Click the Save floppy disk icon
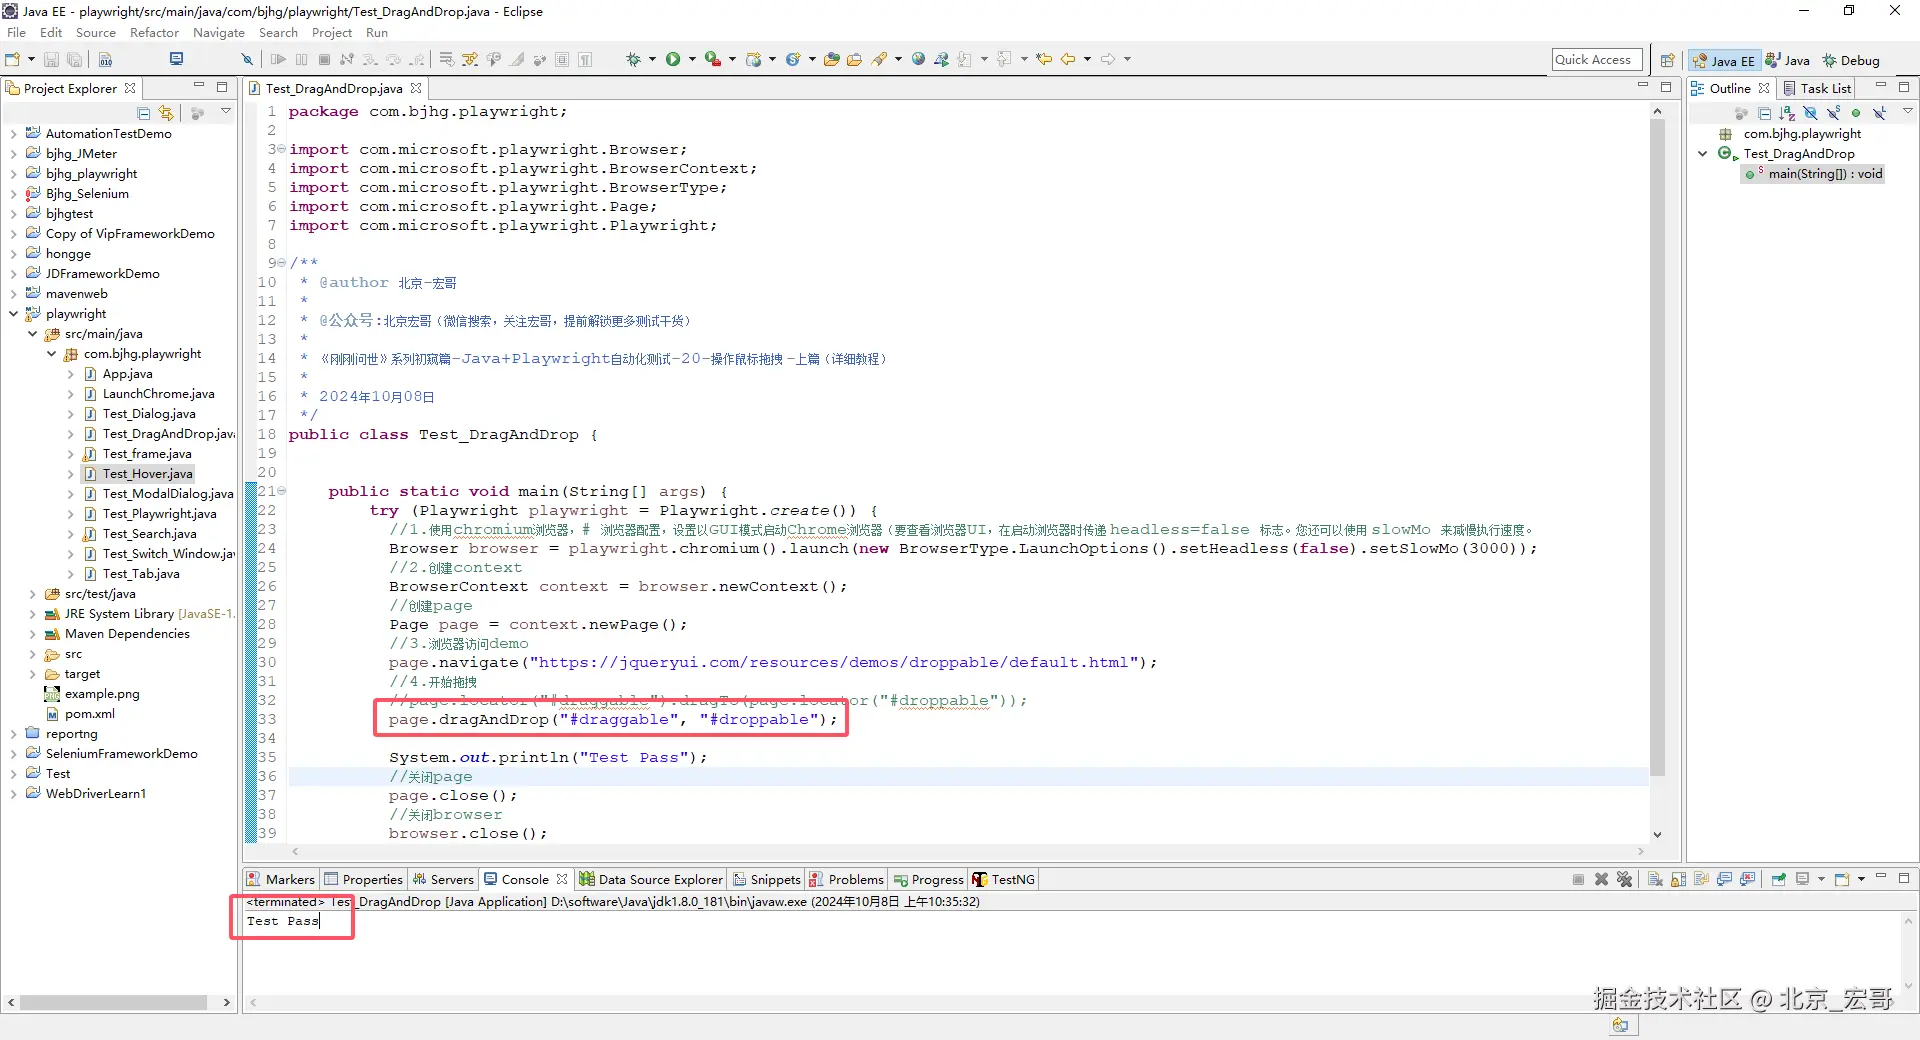The width and height of the screenshot is (1920, 1040). [x=51, y=59]
